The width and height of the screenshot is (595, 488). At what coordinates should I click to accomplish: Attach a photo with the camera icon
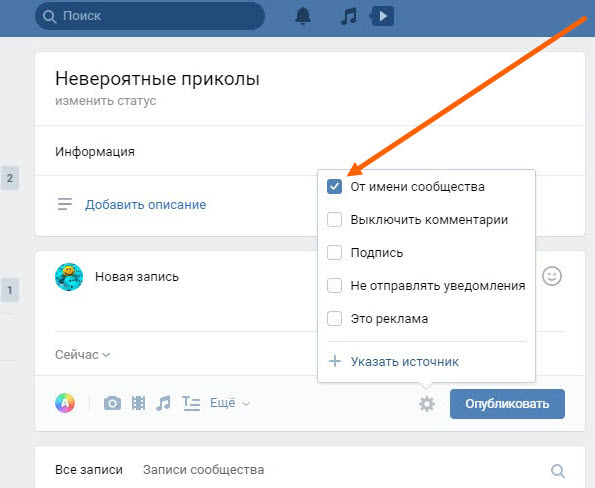click(x=112, y=403)
